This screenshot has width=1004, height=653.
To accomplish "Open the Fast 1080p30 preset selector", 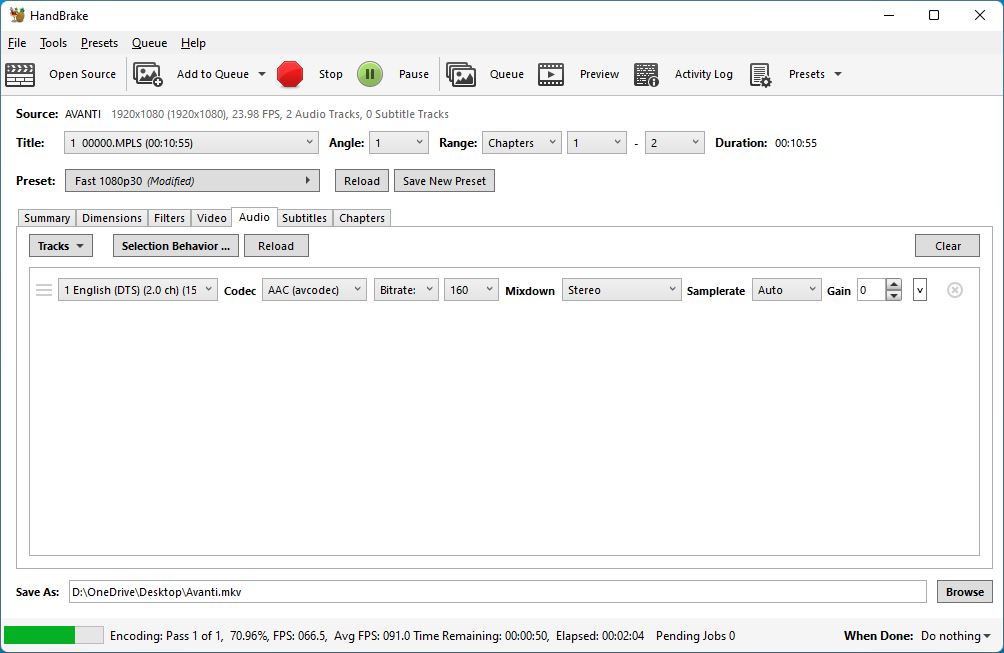I will [x=192, y=181].
